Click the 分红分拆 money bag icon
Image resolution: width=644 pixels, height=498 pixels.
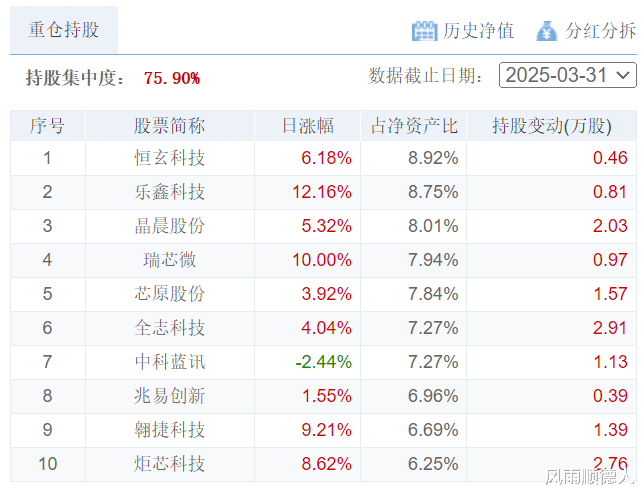coord(546,31)
